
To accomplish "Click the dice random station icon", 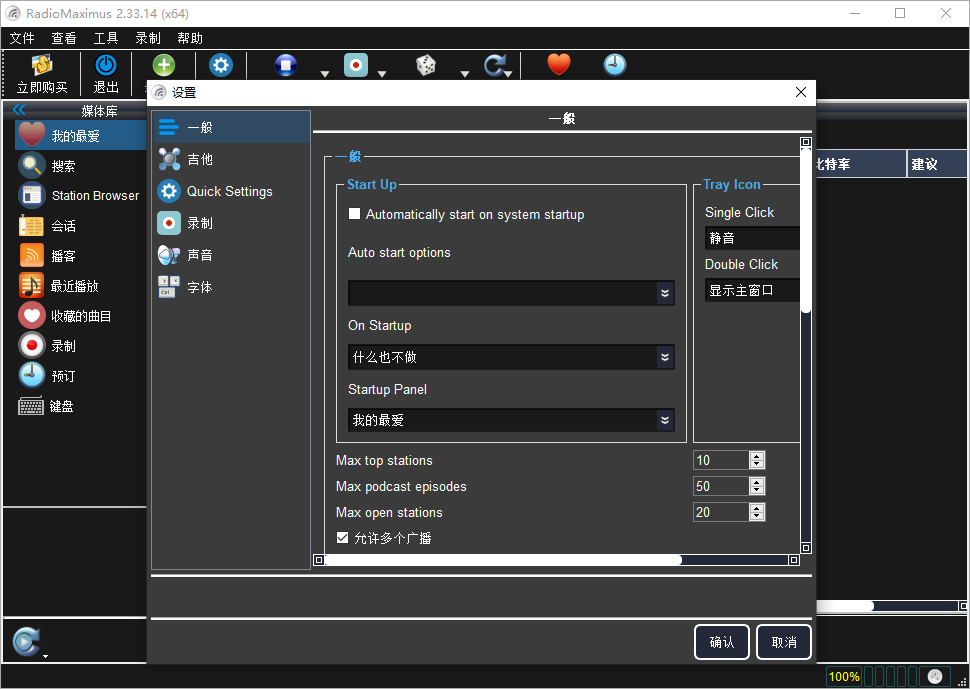I will [x=426, y=65].
